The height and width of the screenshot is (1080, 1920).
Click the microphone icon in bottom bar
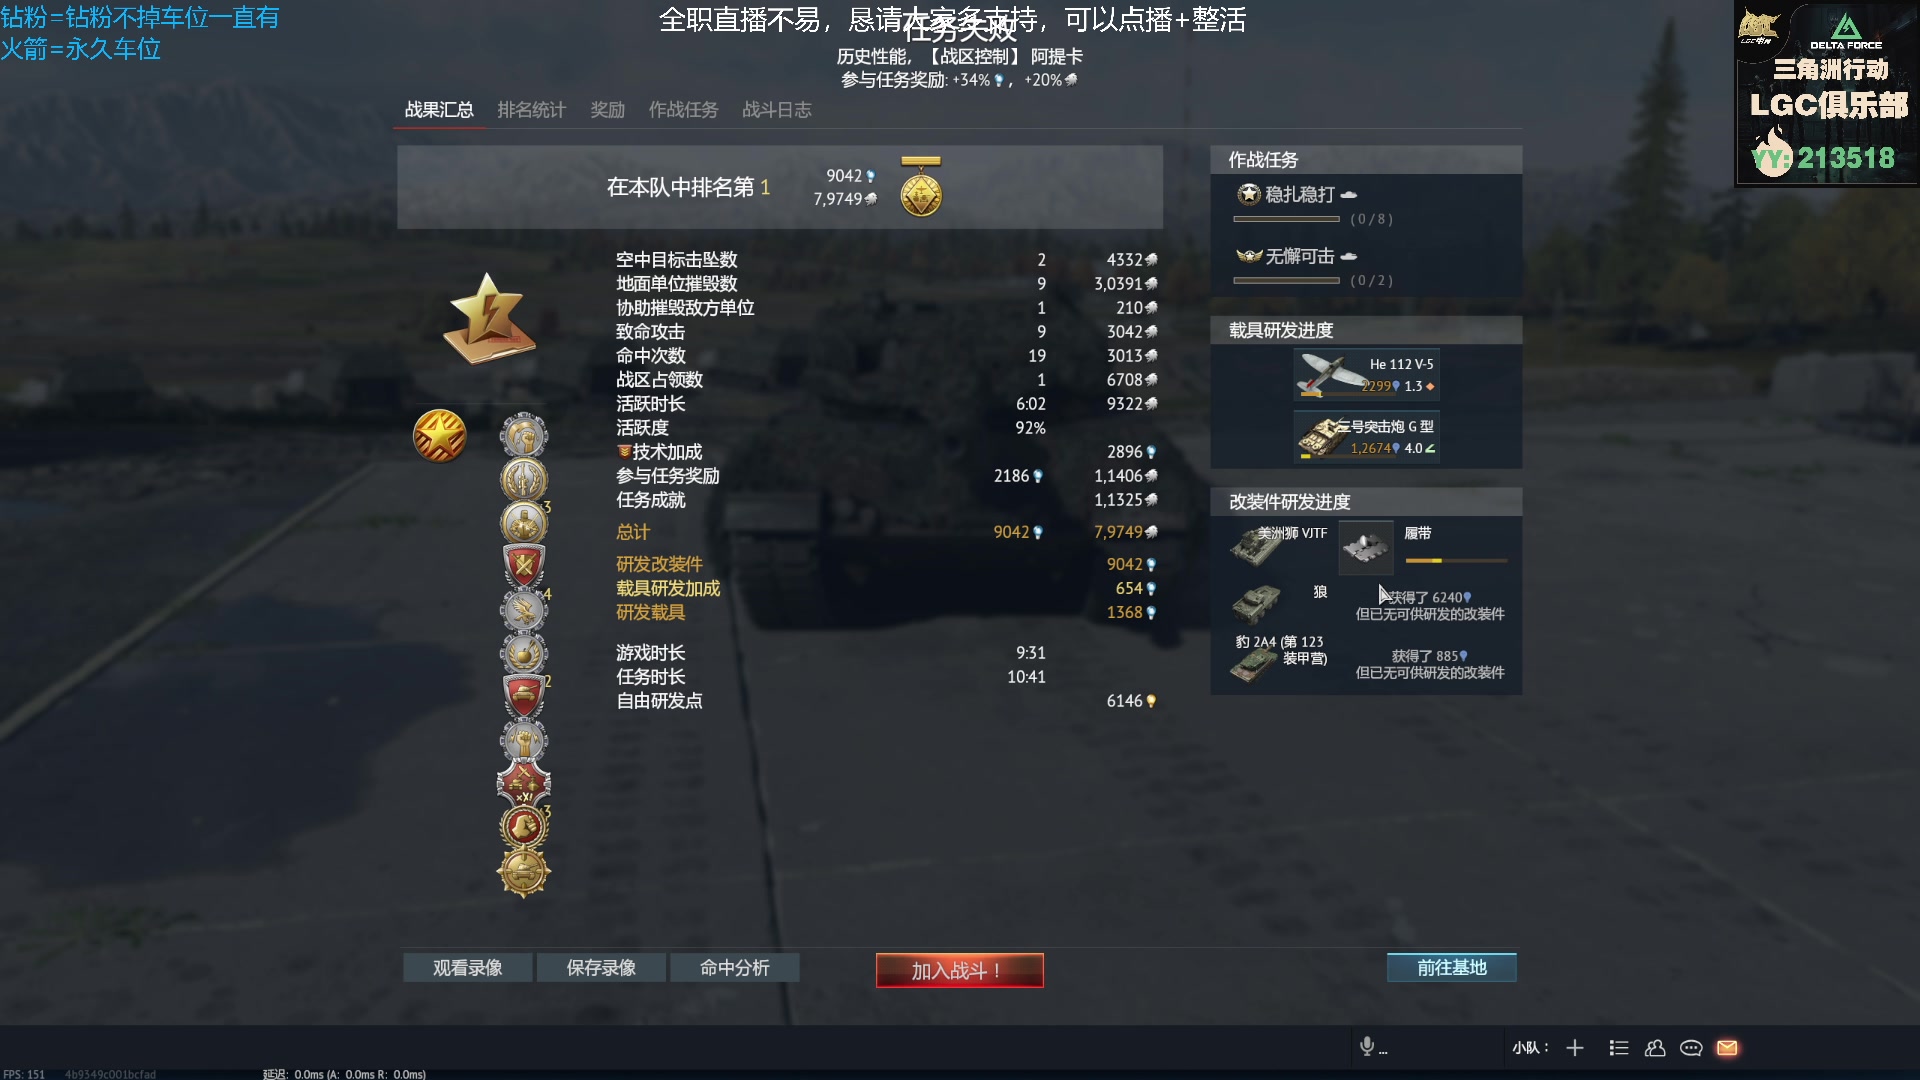coord(1367,1046)
